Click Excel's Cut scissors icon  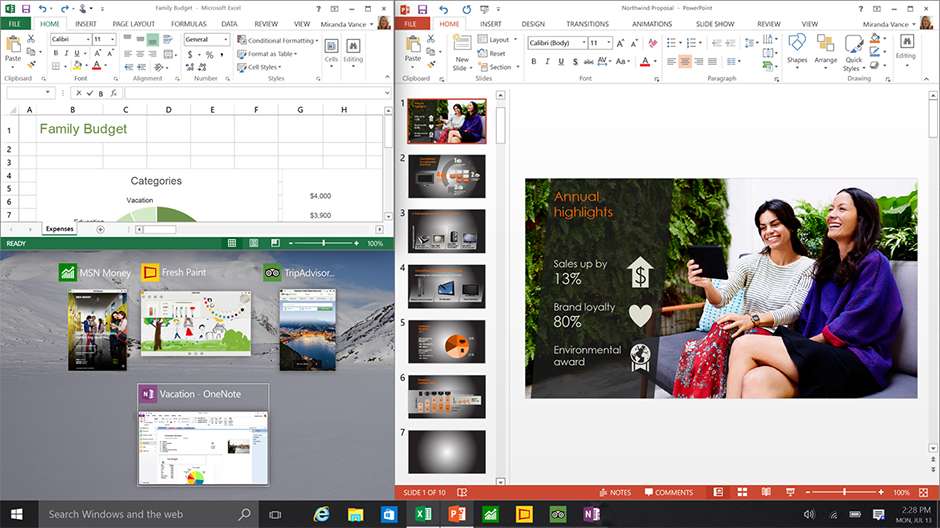[x=31, y=38]
